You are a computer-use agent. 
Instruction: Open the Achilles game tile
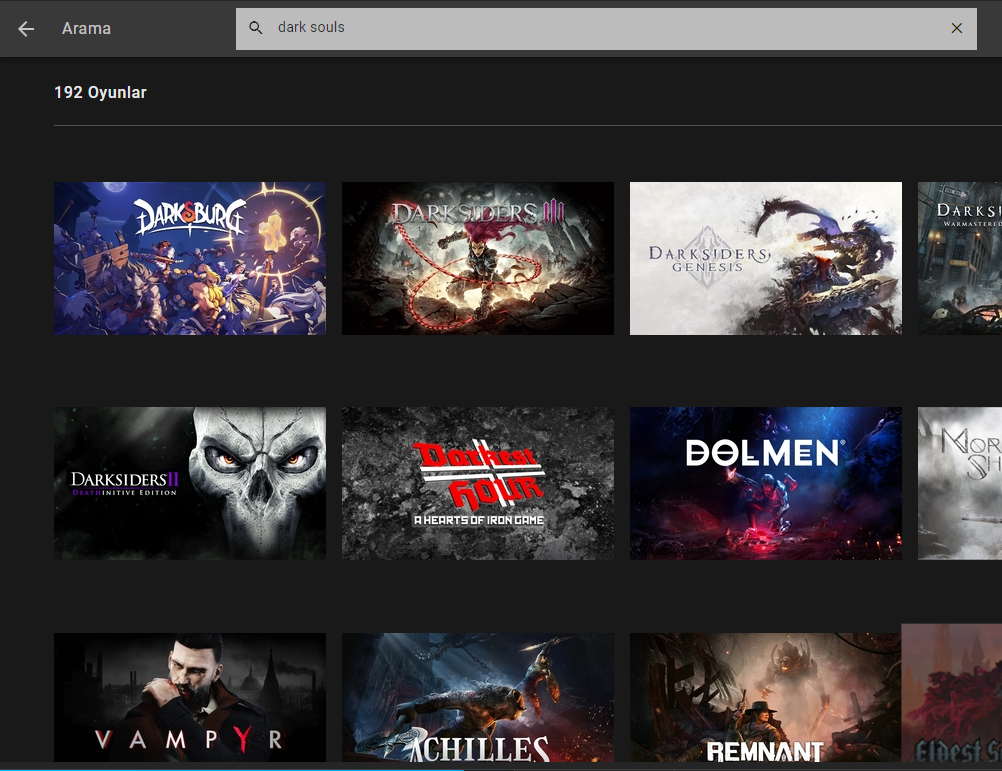click(x=477, y=698)
